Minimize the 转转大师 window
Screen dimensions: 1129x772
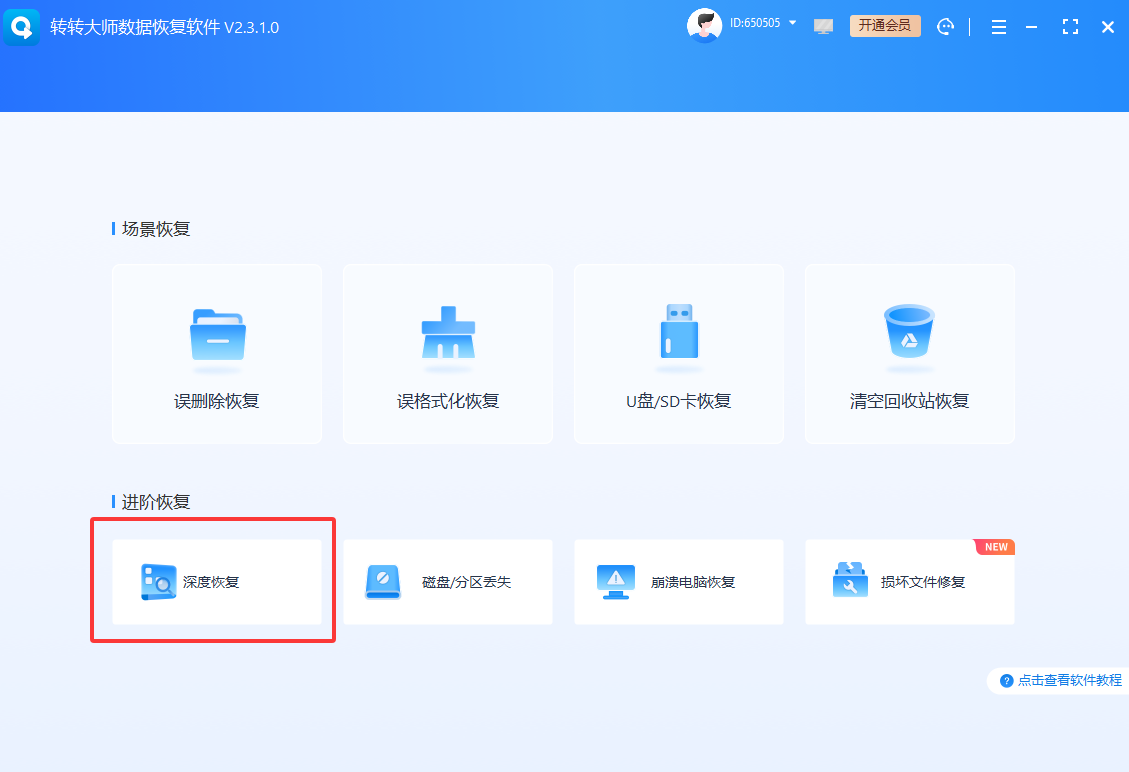1032,27
